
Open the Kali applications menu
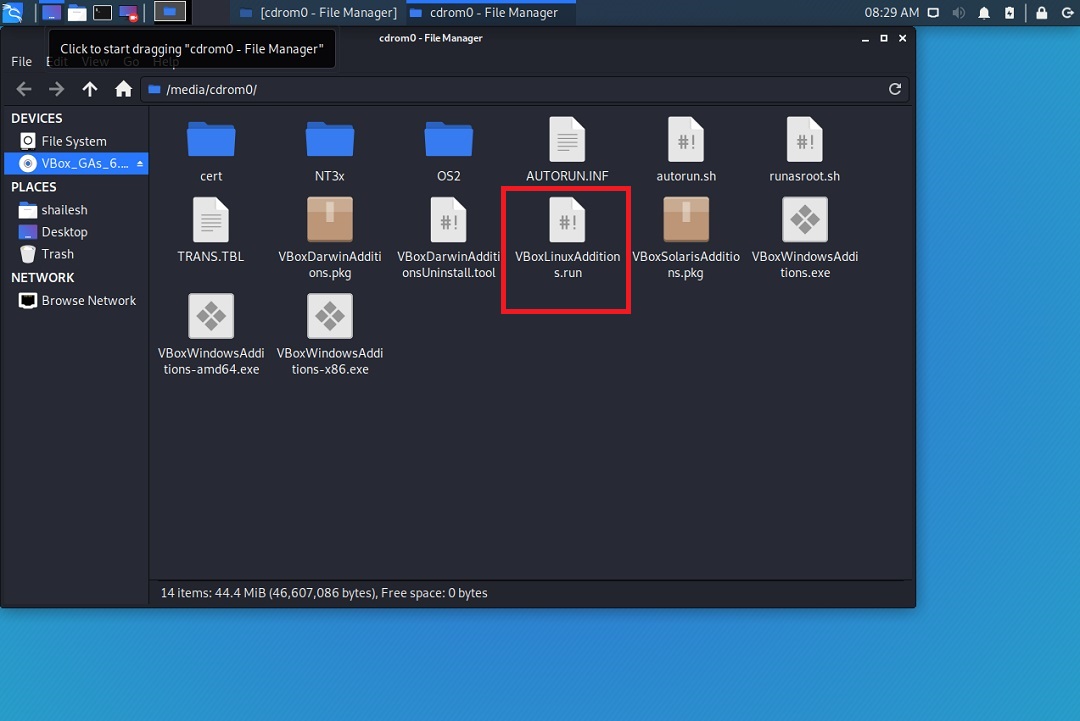coord(12,12)
